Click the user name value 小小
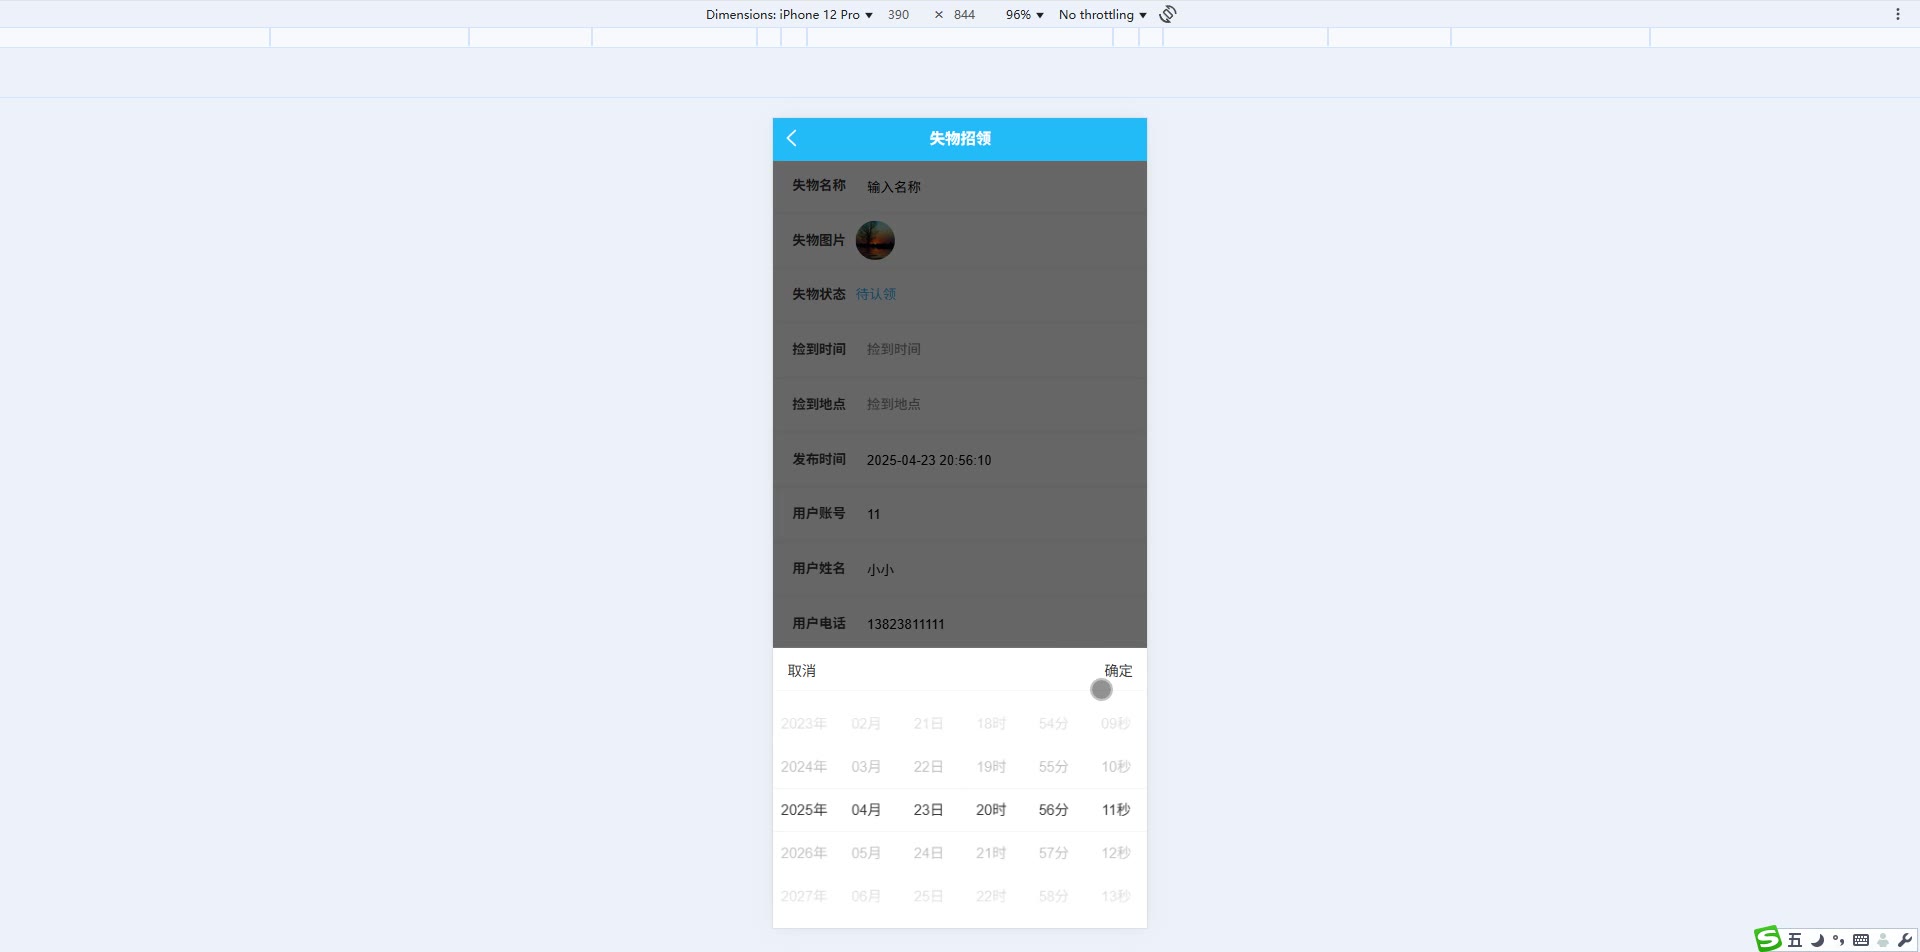Screen dimensions: 1920x952 coord(880,569)
